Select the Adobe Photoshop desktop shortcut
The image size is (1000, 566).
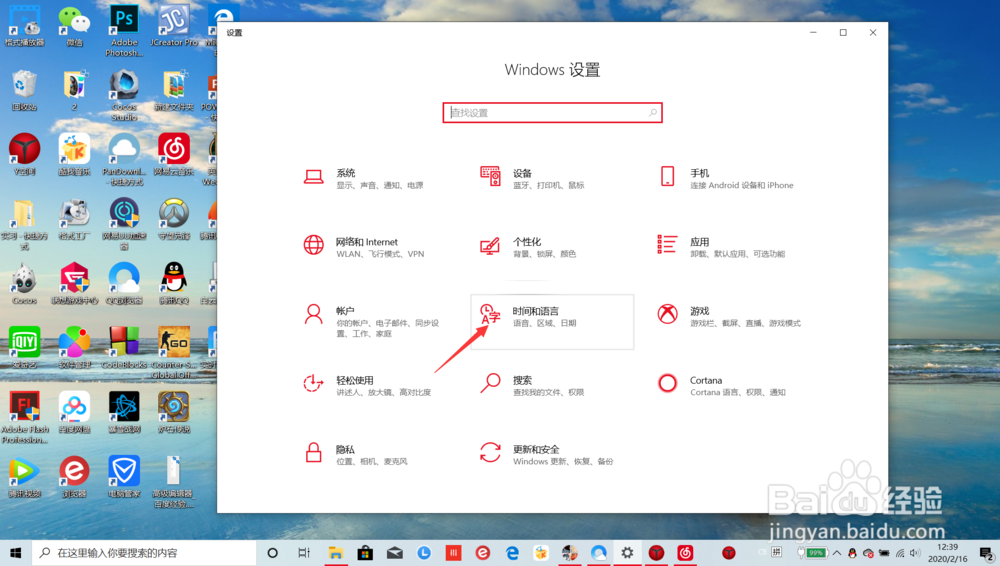click(124, 29)
